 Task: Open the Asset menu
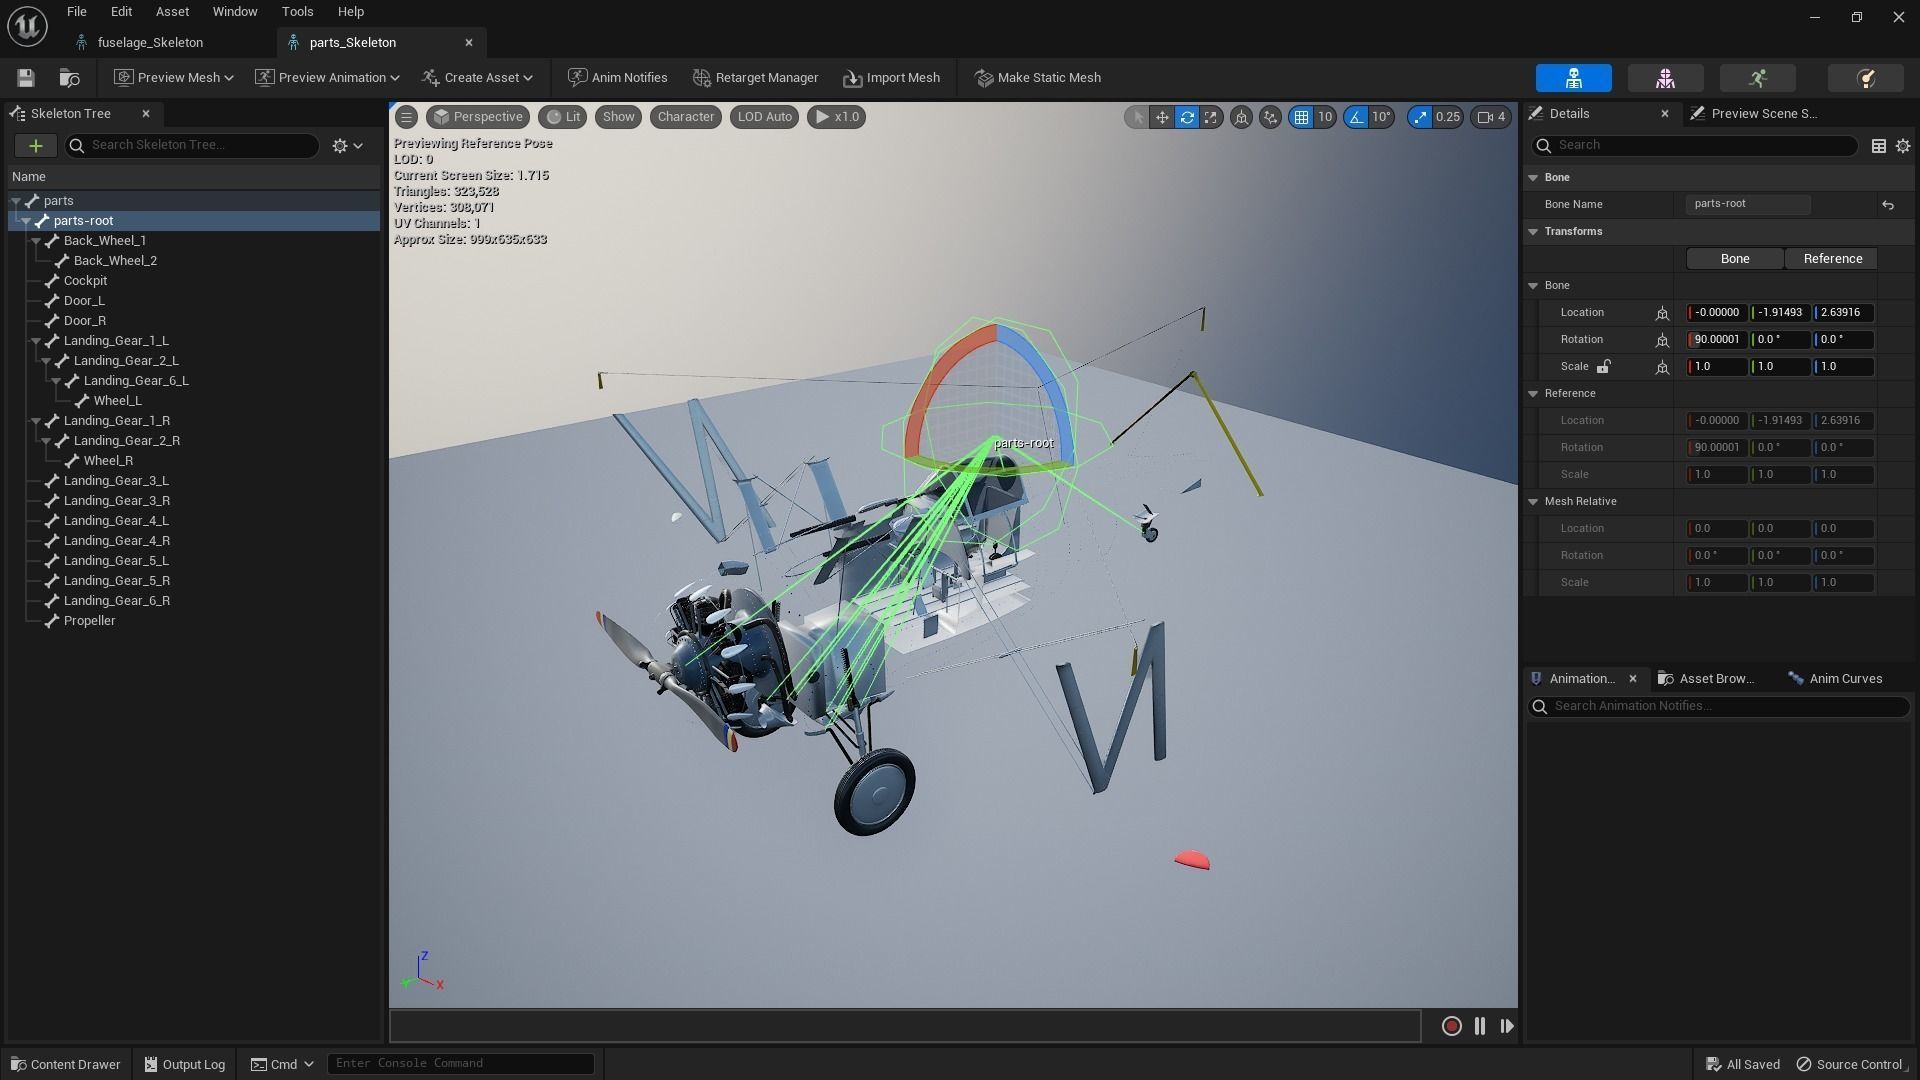coord(172,12)
